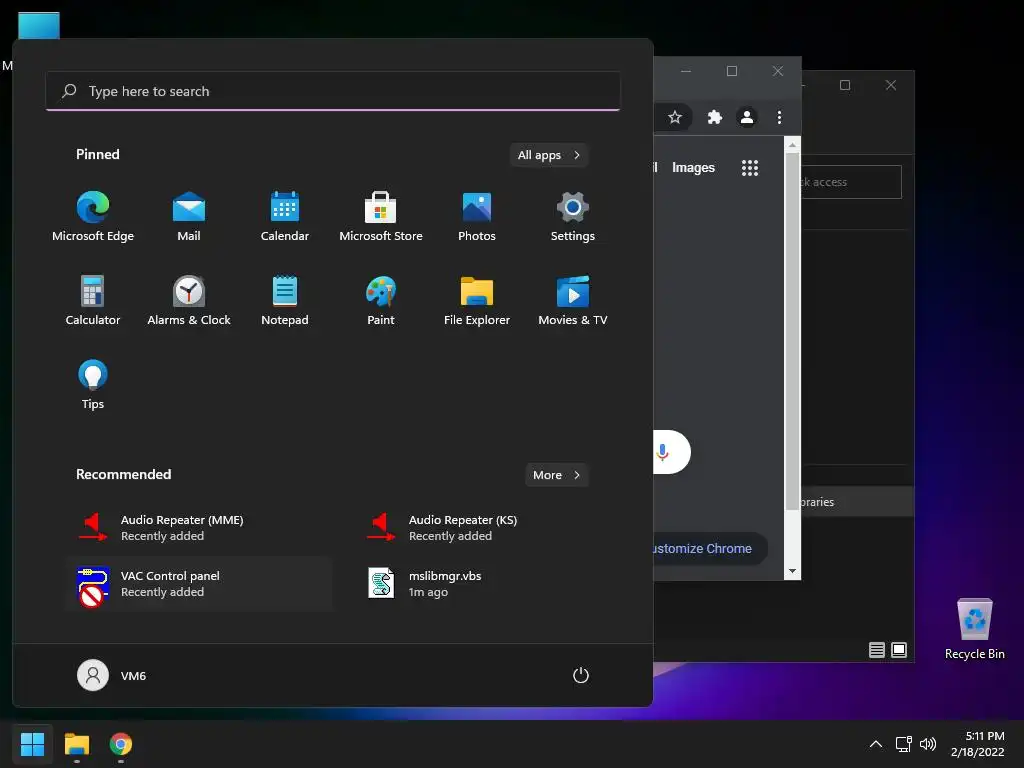Bookmark this page with Chrome star icon

pyautogui.click(x=675, y=118)
